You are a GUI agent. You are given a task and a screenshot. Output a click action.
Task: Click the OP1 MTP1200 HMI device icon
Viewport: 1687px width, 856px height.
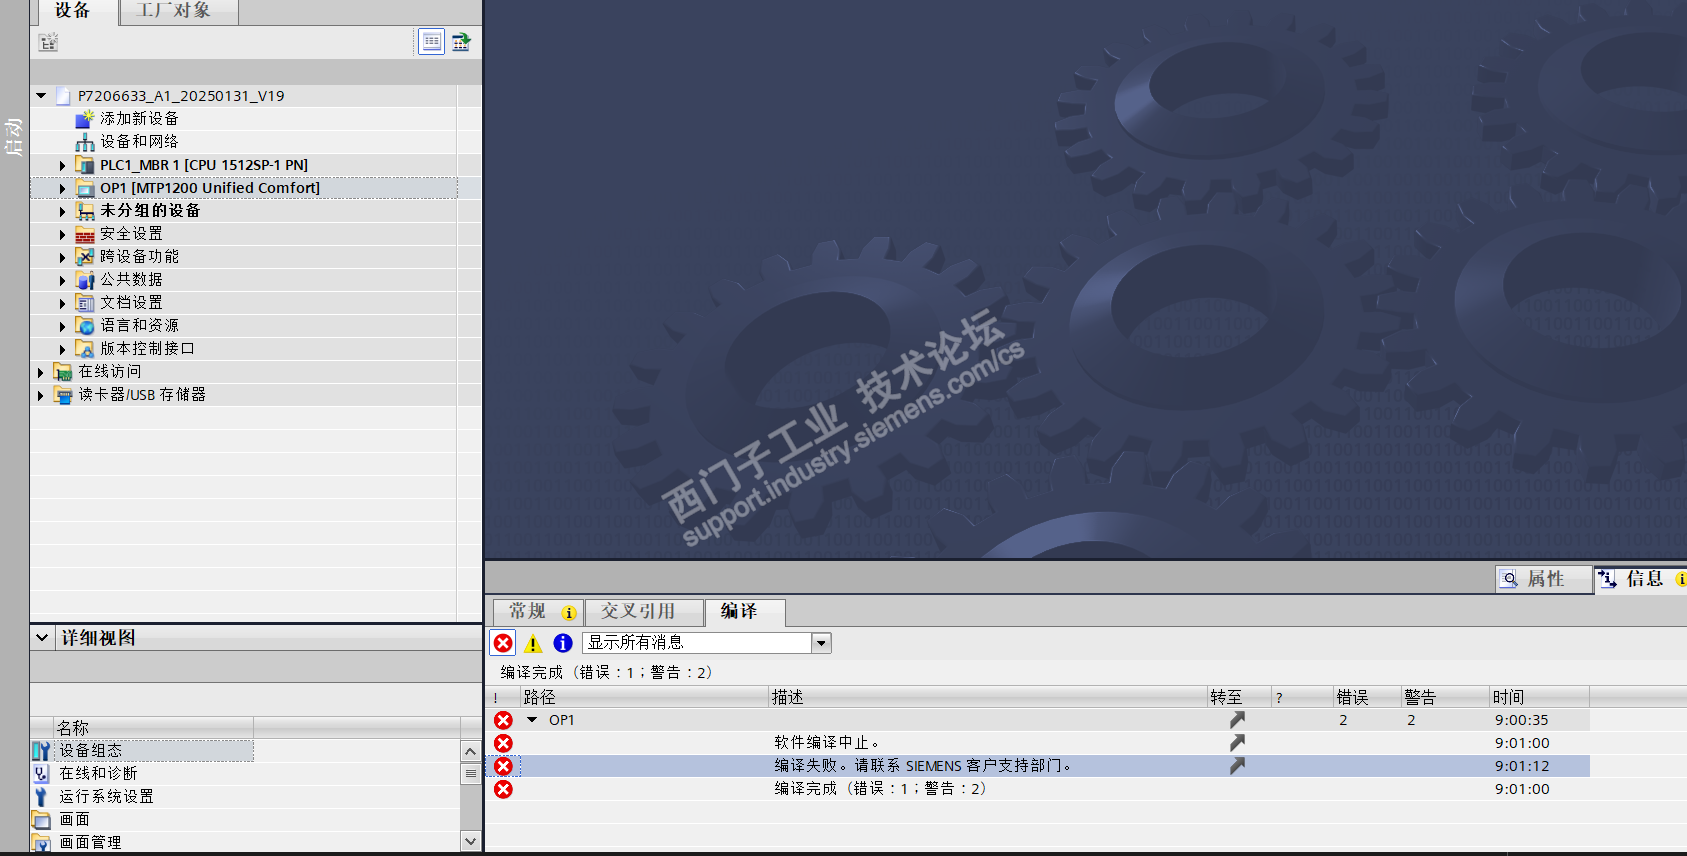coord(85,188)
